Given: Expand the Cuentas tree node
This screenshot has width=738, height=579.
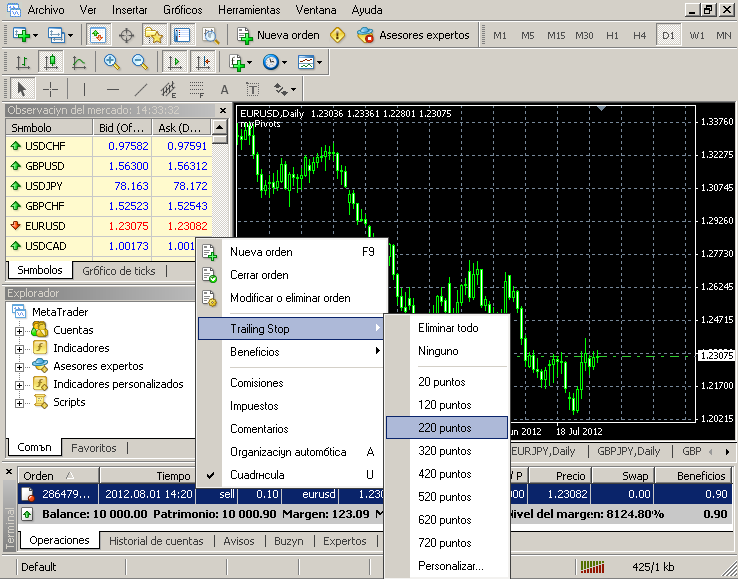Looking at the screenshot, I should click(19, 330).
